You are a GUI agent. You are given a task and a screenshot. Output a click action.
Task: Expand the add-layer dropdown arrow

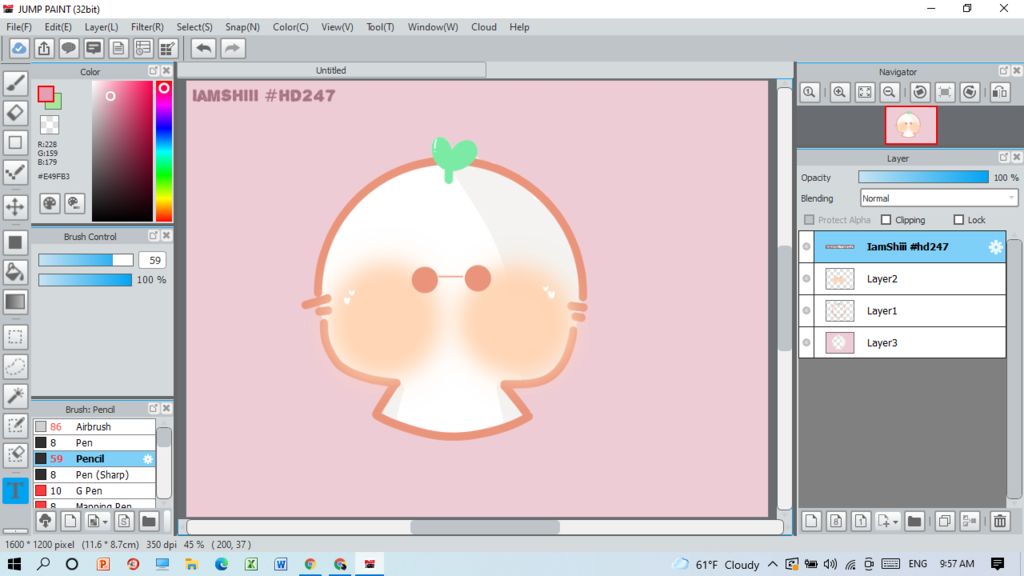click(x=895, y=522)
